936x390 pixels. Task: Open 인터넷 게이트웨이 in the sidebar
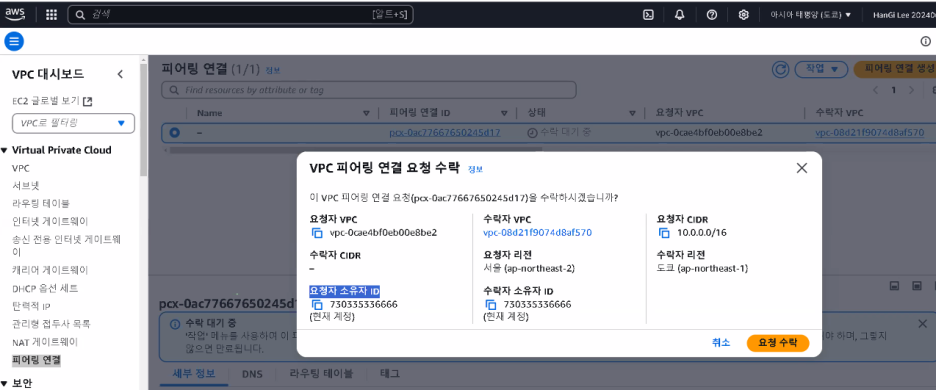(50, 221)
